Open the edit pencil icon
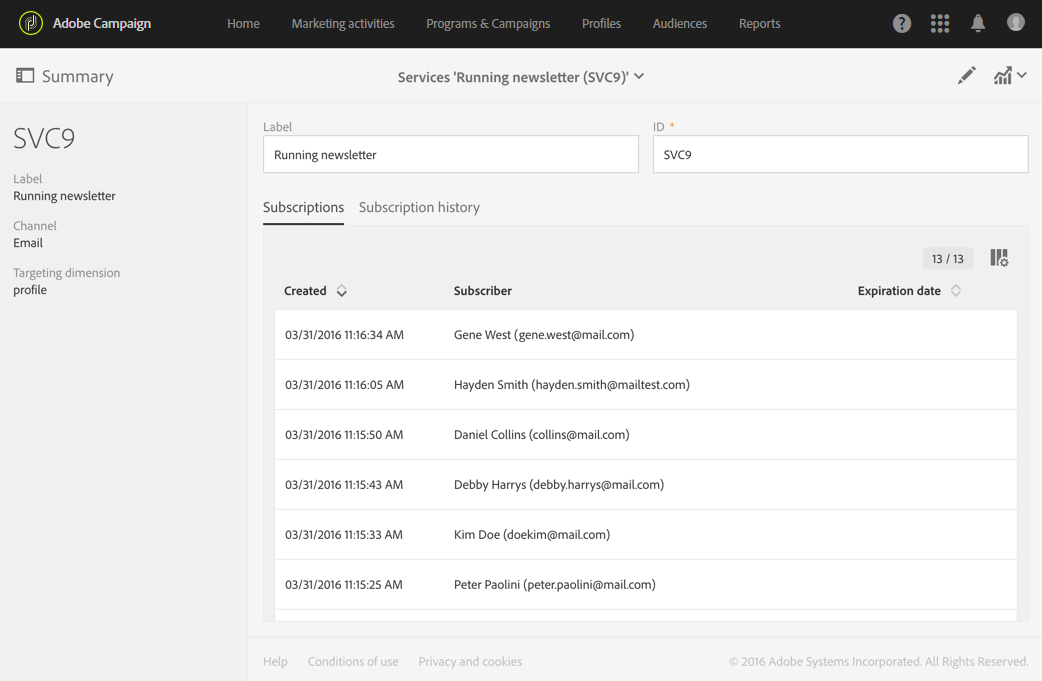The image size is (1042, 681). [x=966, y=75]
